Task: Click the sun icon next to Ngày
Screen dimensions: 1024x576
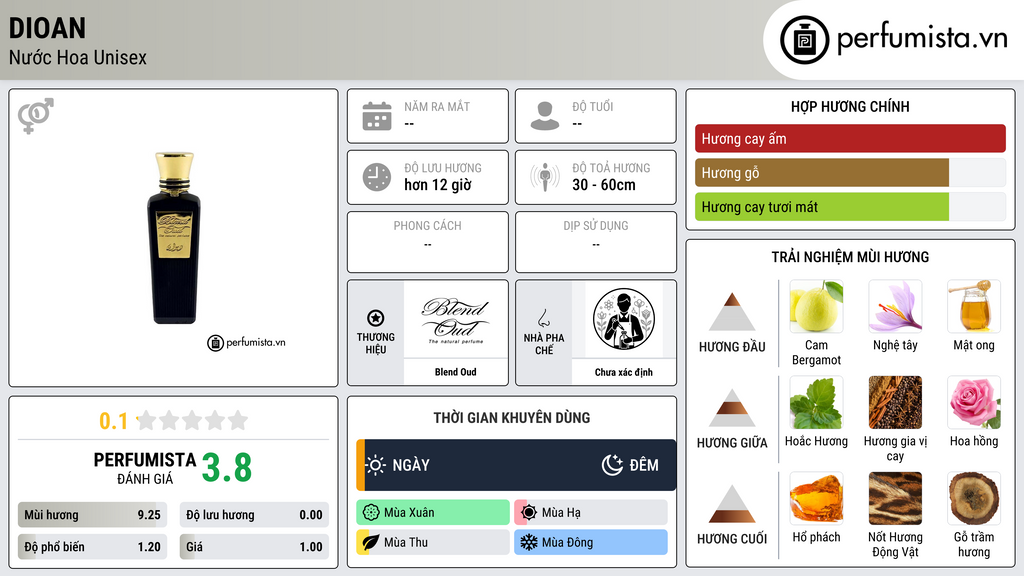Action: 375,465
